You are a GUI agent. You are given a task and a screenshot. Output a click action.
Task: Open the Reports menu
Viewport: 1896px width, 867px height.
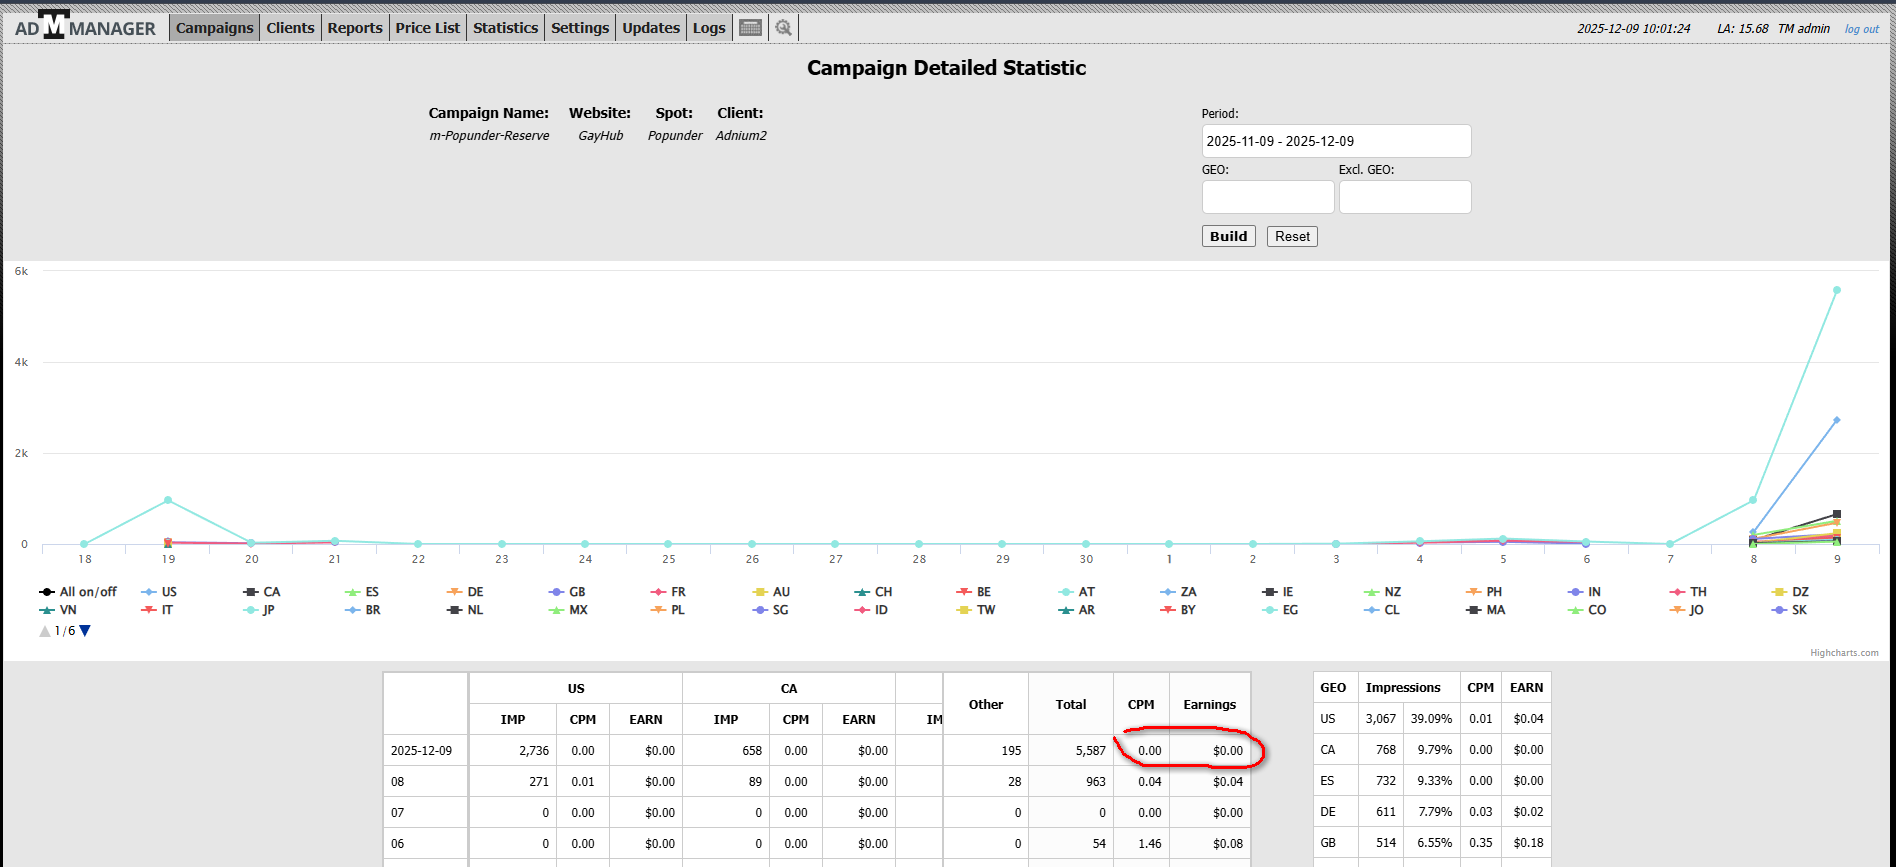pos(354,28)
